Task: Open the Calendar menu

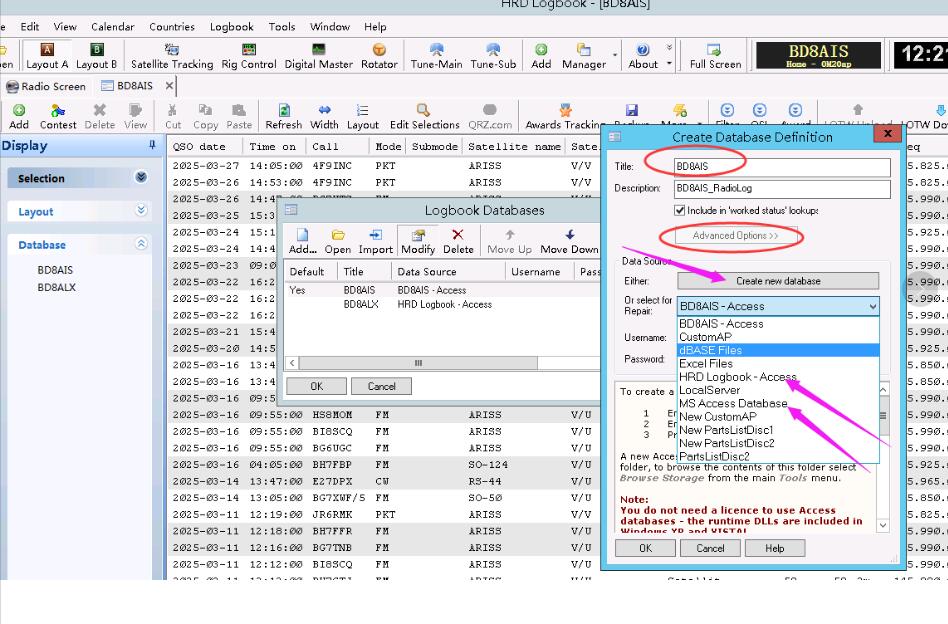Action: pyautogui.click(x=112, y=27)
